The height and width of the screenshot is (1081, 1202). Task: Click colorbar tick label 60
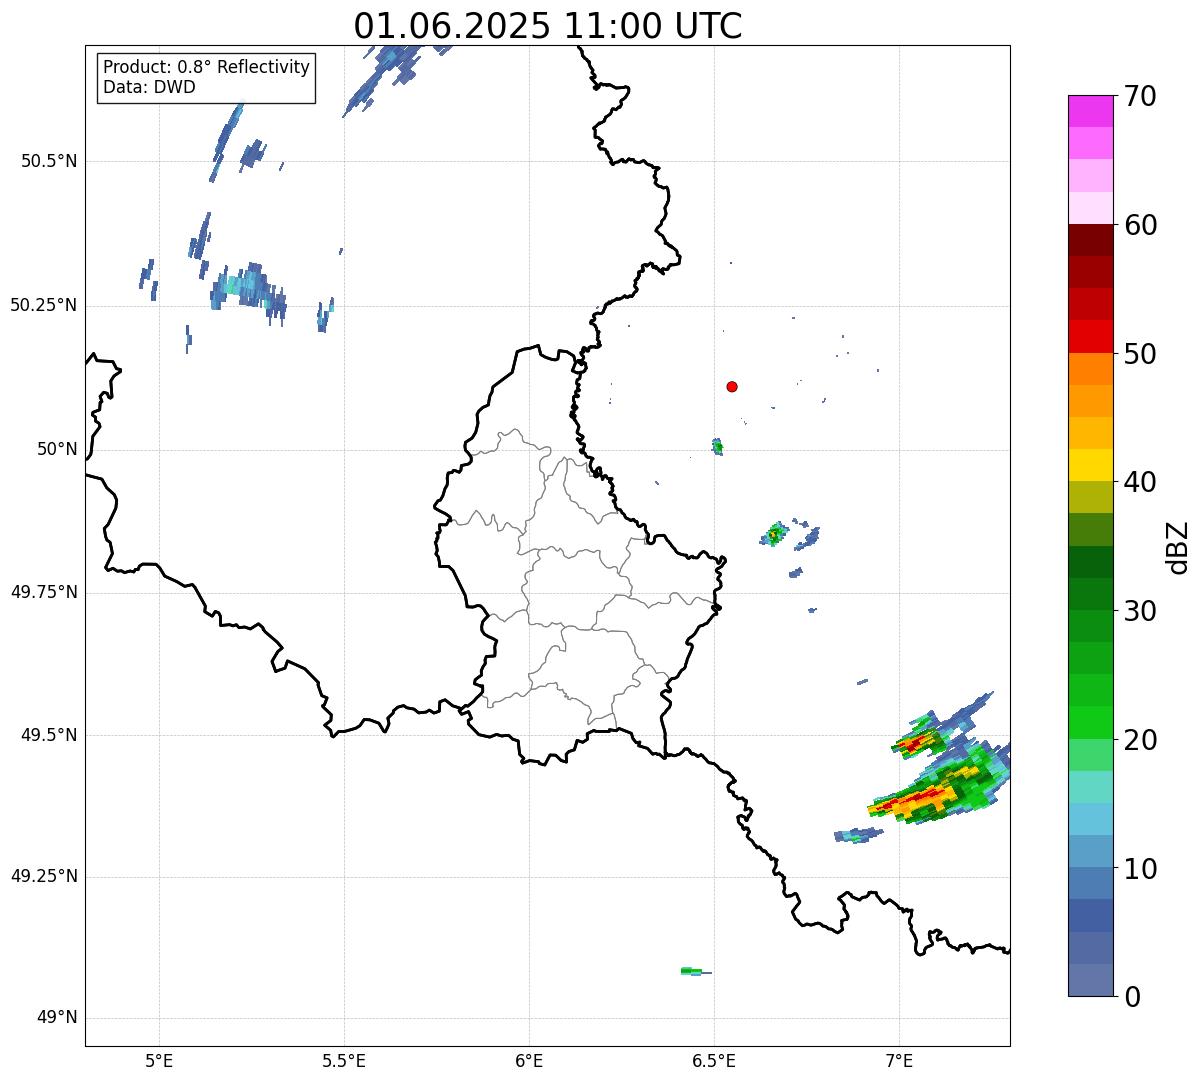1140,225
